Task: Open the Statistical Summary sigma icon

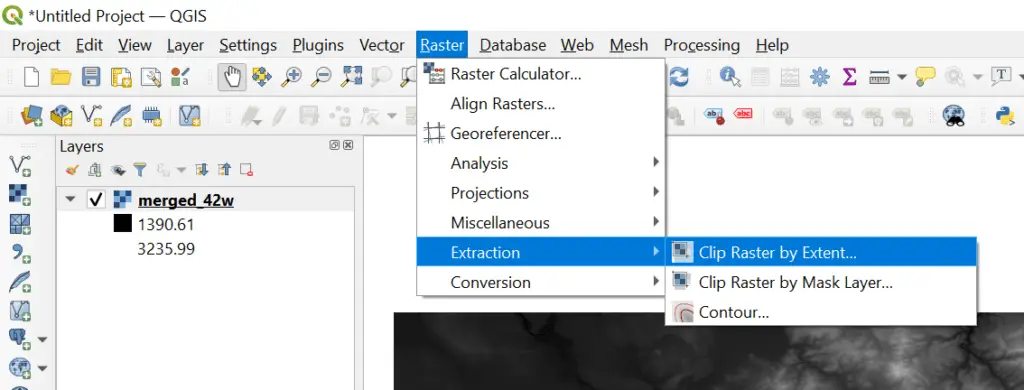Action: [849, 77]
